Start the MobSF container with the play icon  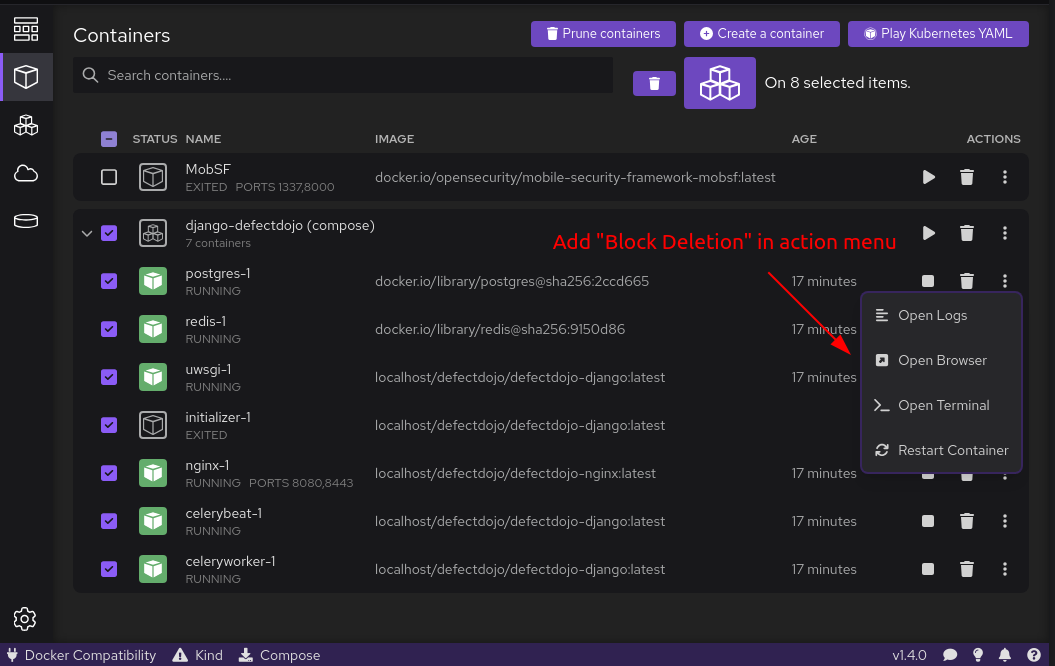[928, 177]
